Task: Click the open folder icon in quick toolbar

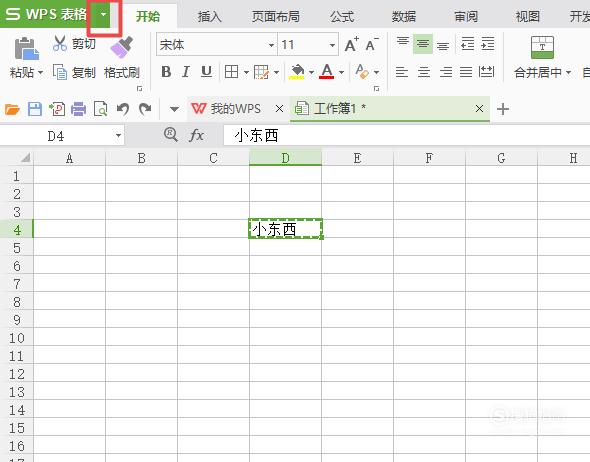Action: click(x=12, y=109)
